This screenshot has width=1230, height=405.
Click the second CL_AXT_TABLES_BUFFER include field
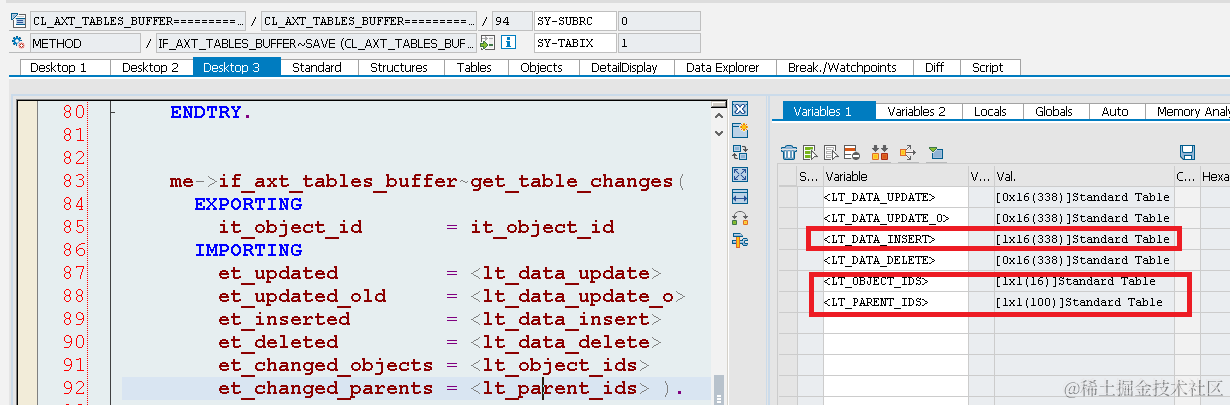tap(370, 20)
